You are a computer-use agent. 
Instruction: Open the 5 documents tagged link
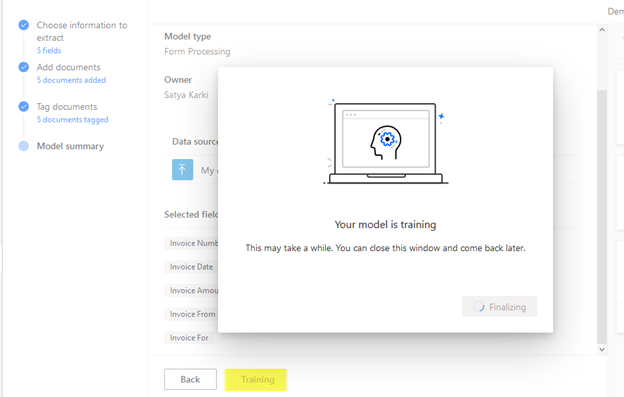coord(72,120)
